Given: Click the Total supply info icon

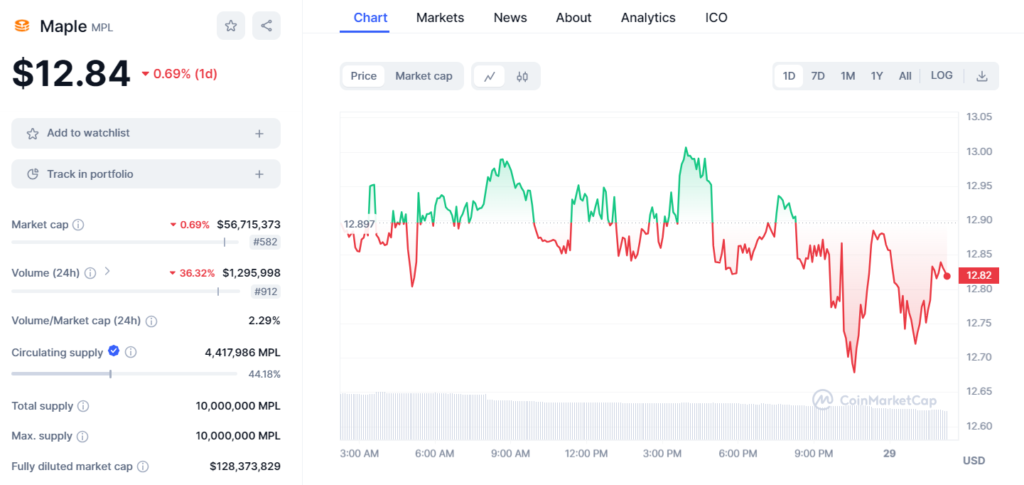Looking at the screenshot, I should coord(83,406).
